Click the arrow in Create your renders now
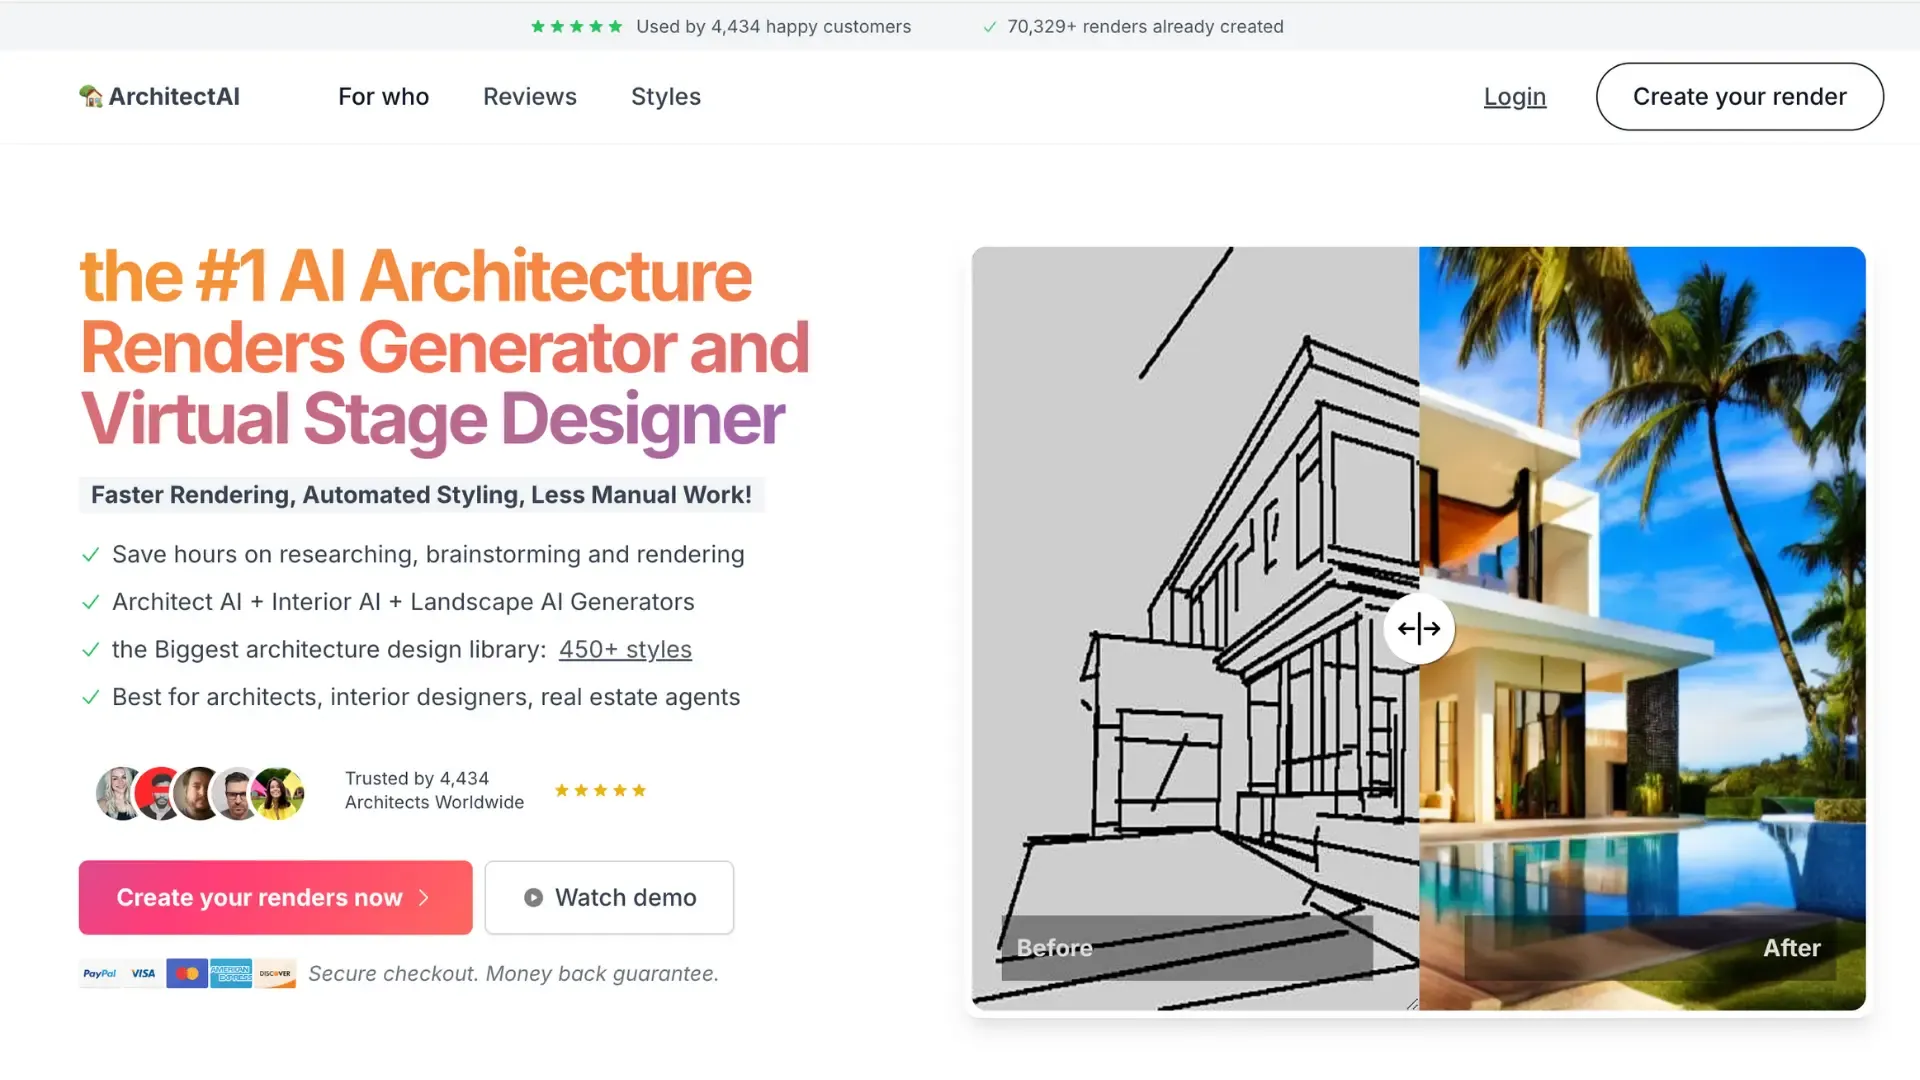1920x1080 pixels. pyautogui.click(x=424, y=898)
